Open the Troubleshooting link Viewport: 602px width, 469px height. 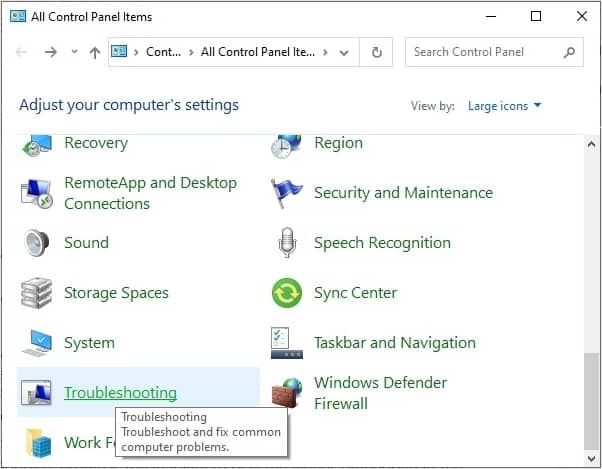[121, 393]
